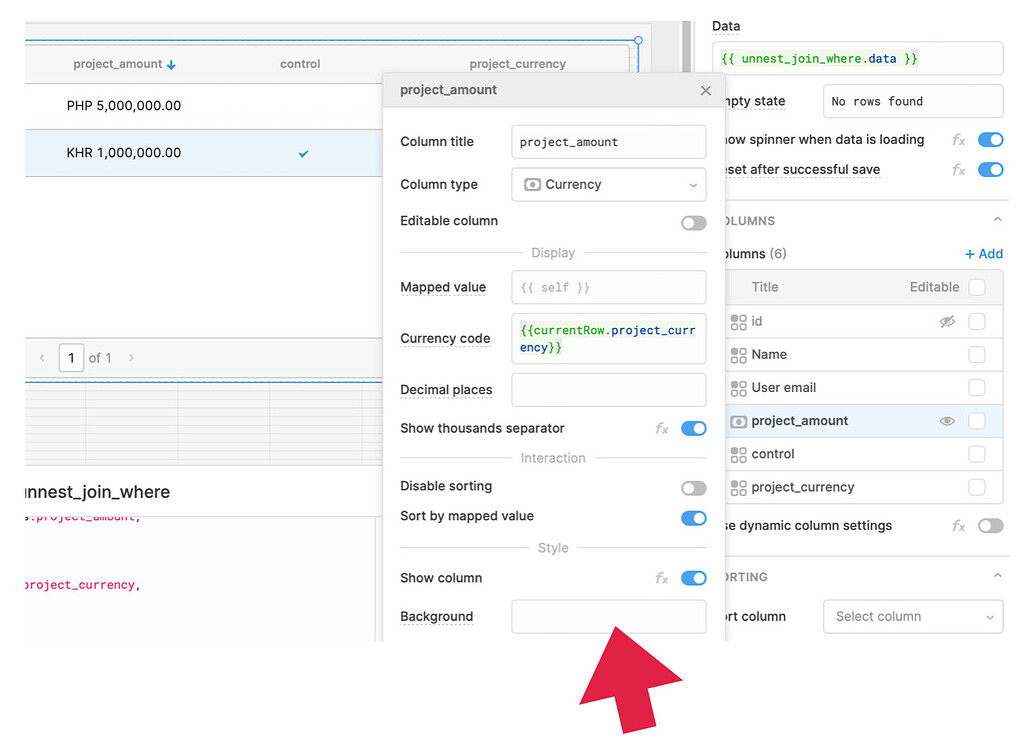Click the next page chevron in table pagination
This screenshot has width=1024, height=741.
click(x=129, y=357)
